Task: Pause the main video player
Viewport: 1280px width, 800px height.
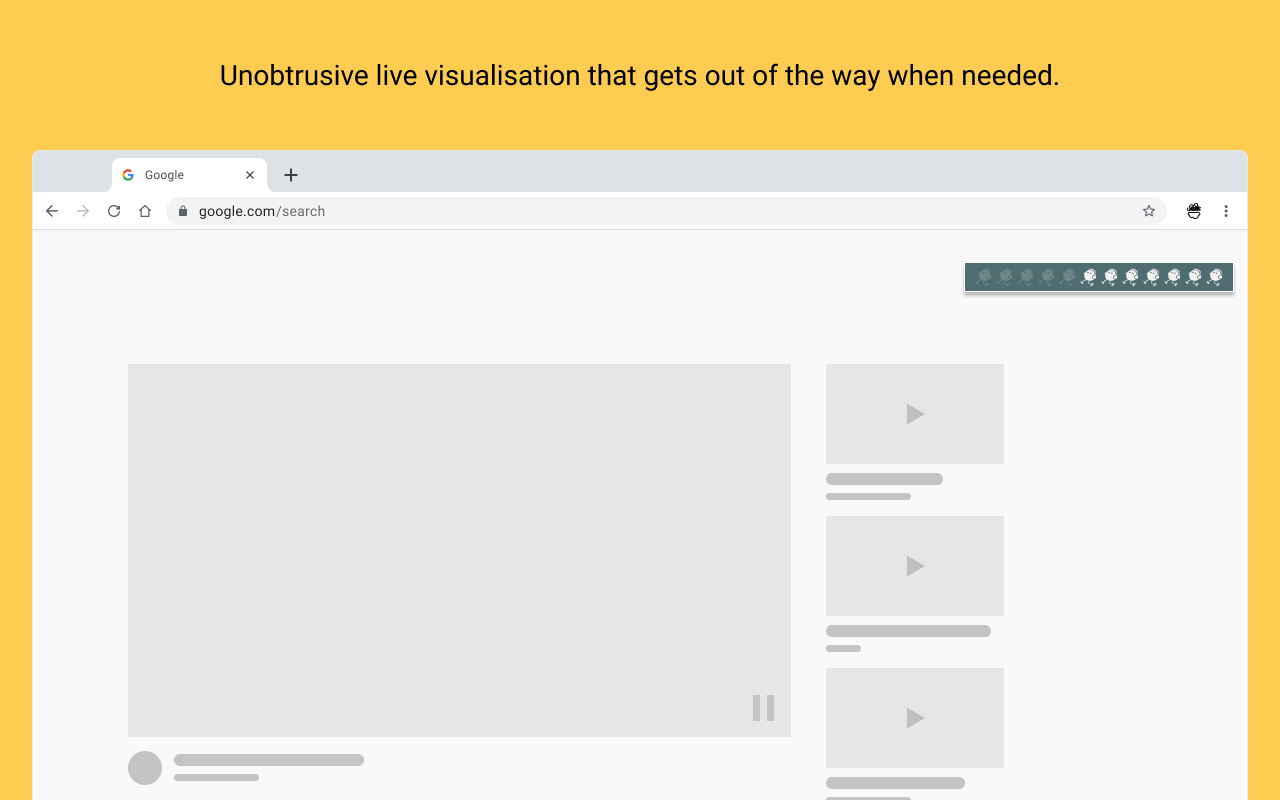Action: tap(764, 708)
